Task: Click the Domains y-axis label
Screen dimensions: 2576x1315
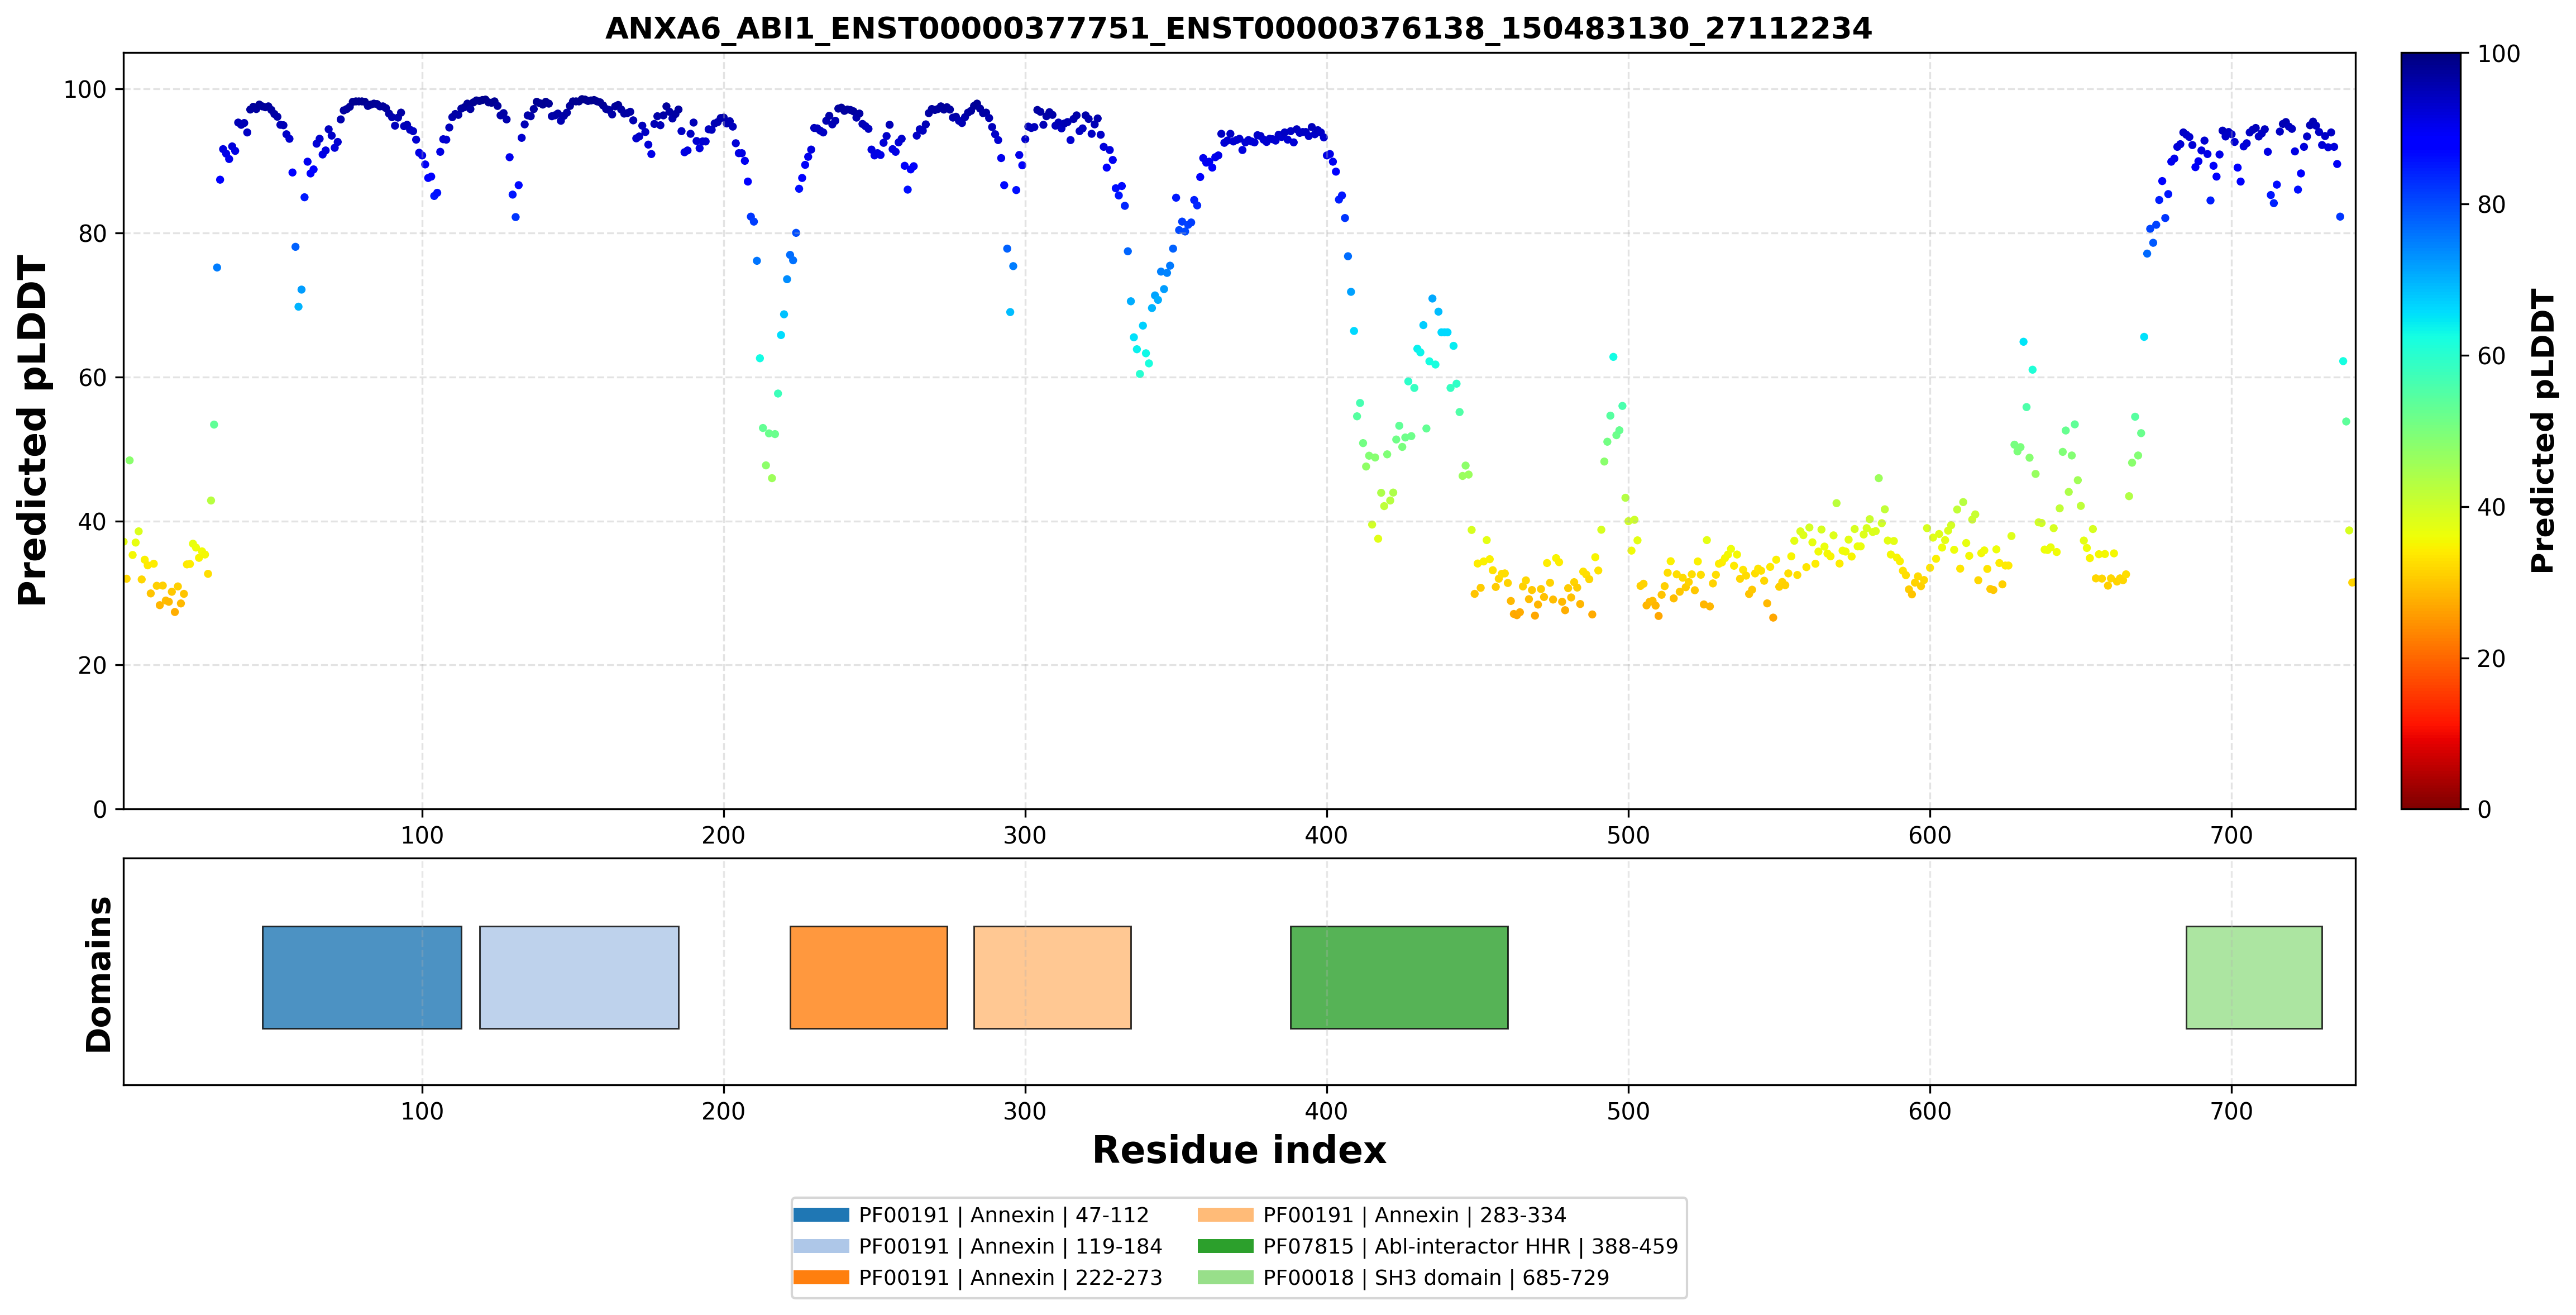Action: coord(99,974)
